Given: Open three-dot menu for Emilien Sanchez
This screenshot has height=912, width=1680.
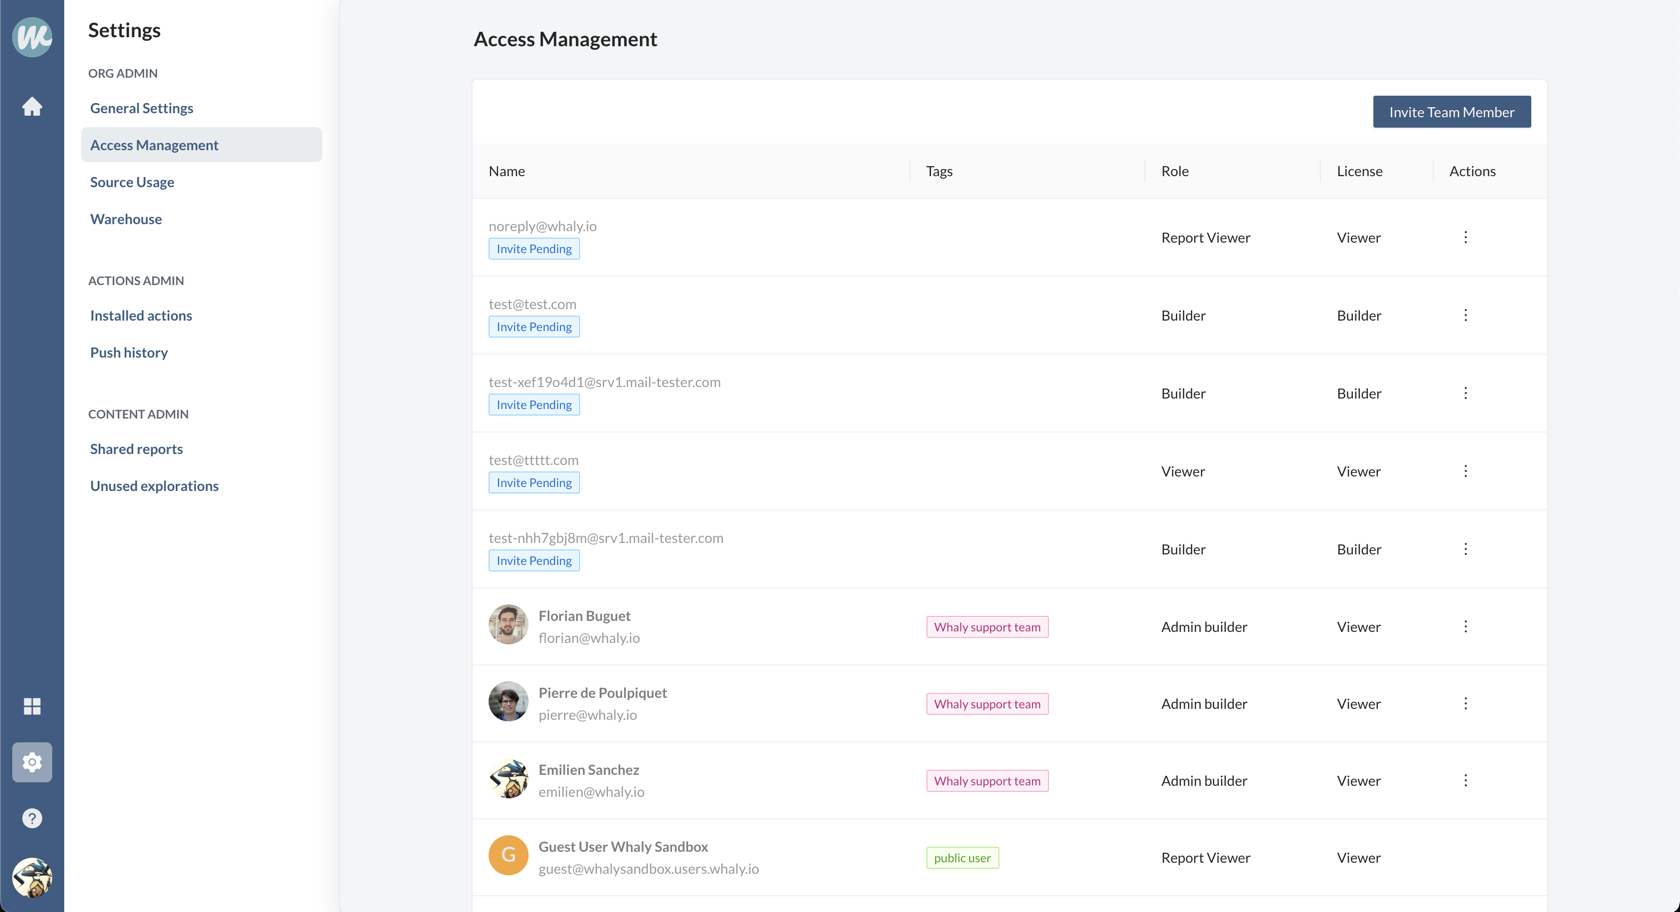Looking at the screenshot, I should tap(1465, 781).
